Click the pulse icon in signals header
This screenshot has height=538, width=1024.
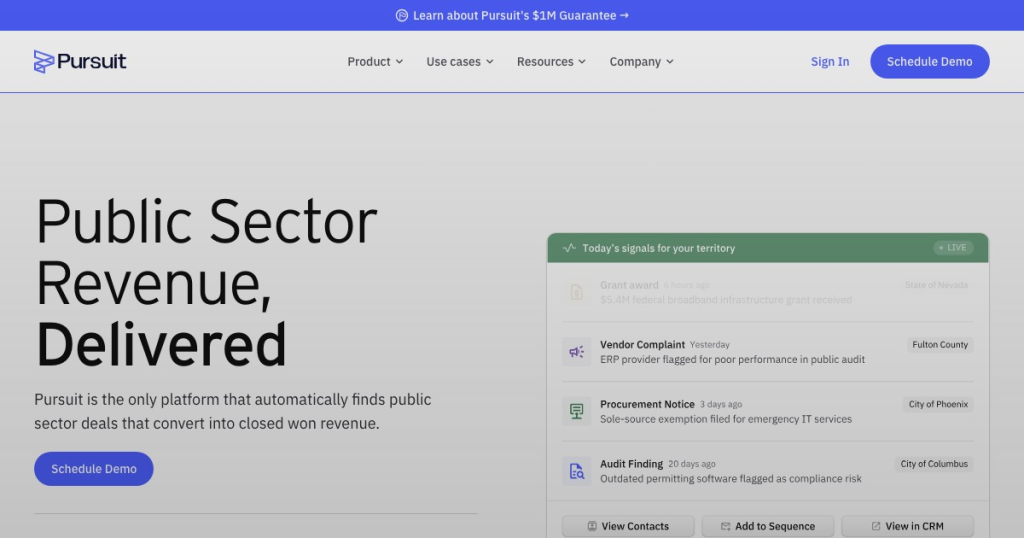[569, 248]
